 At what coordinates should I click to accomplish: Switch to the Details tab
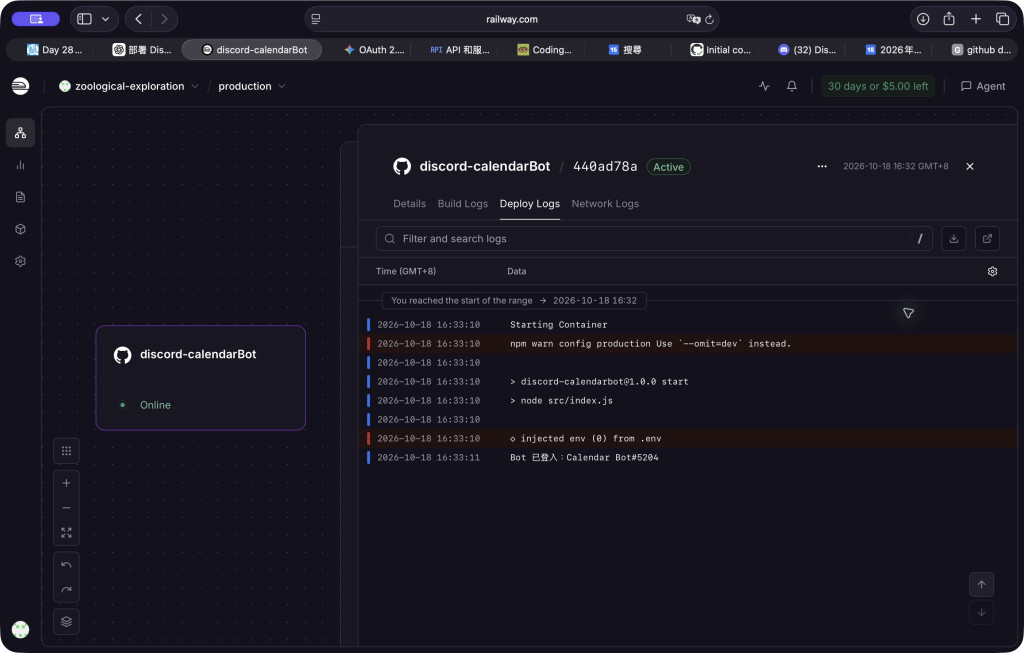coord(409,204)
